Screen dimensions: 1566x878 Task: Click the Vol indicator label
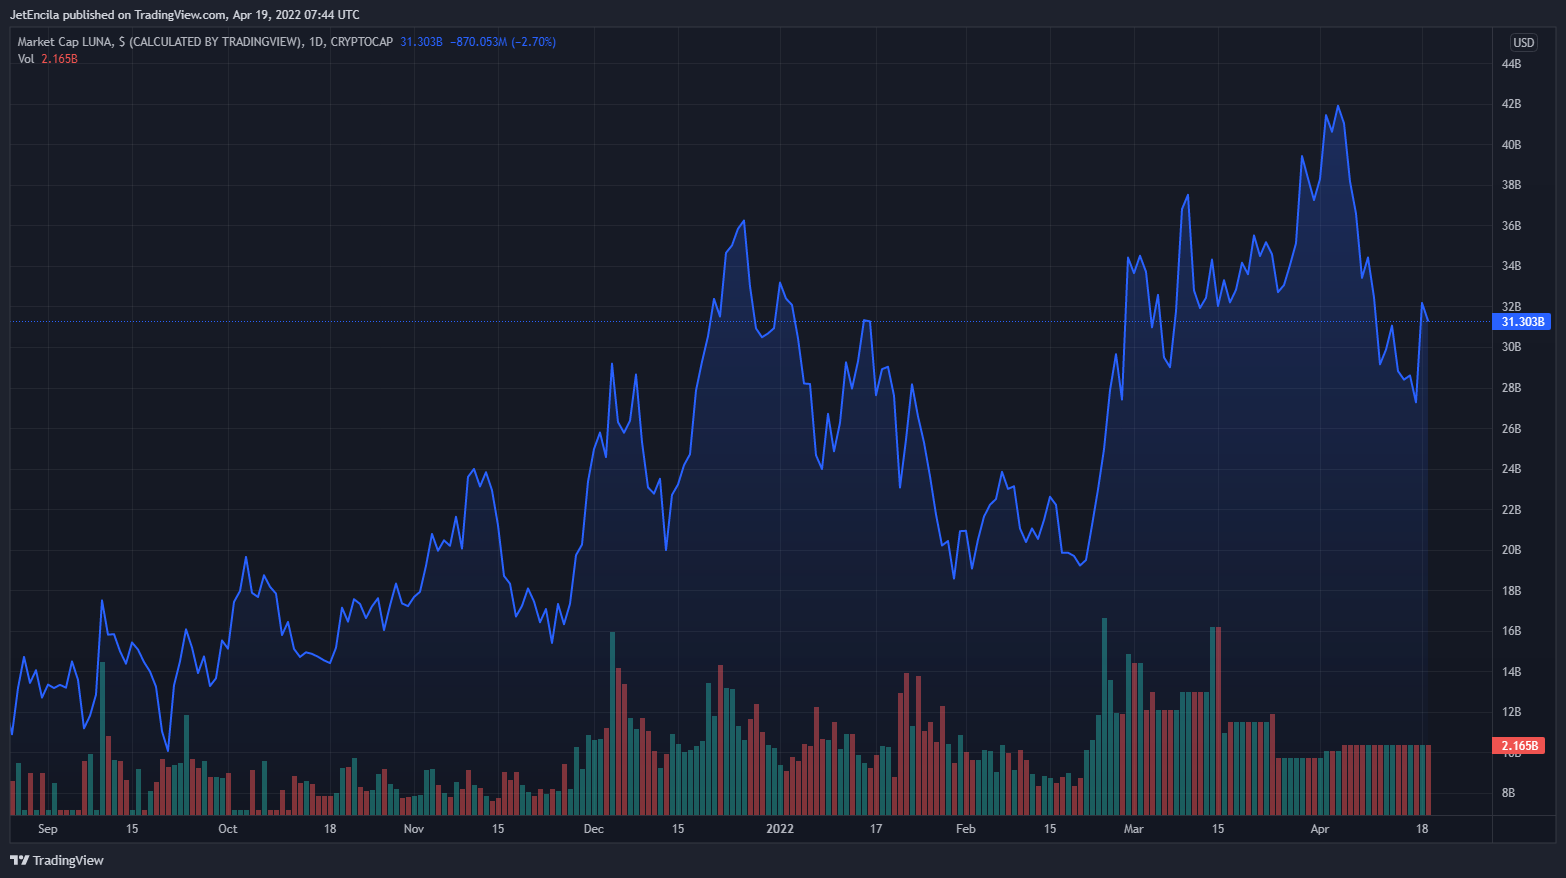pyautogui.click(x=26, y=59)
